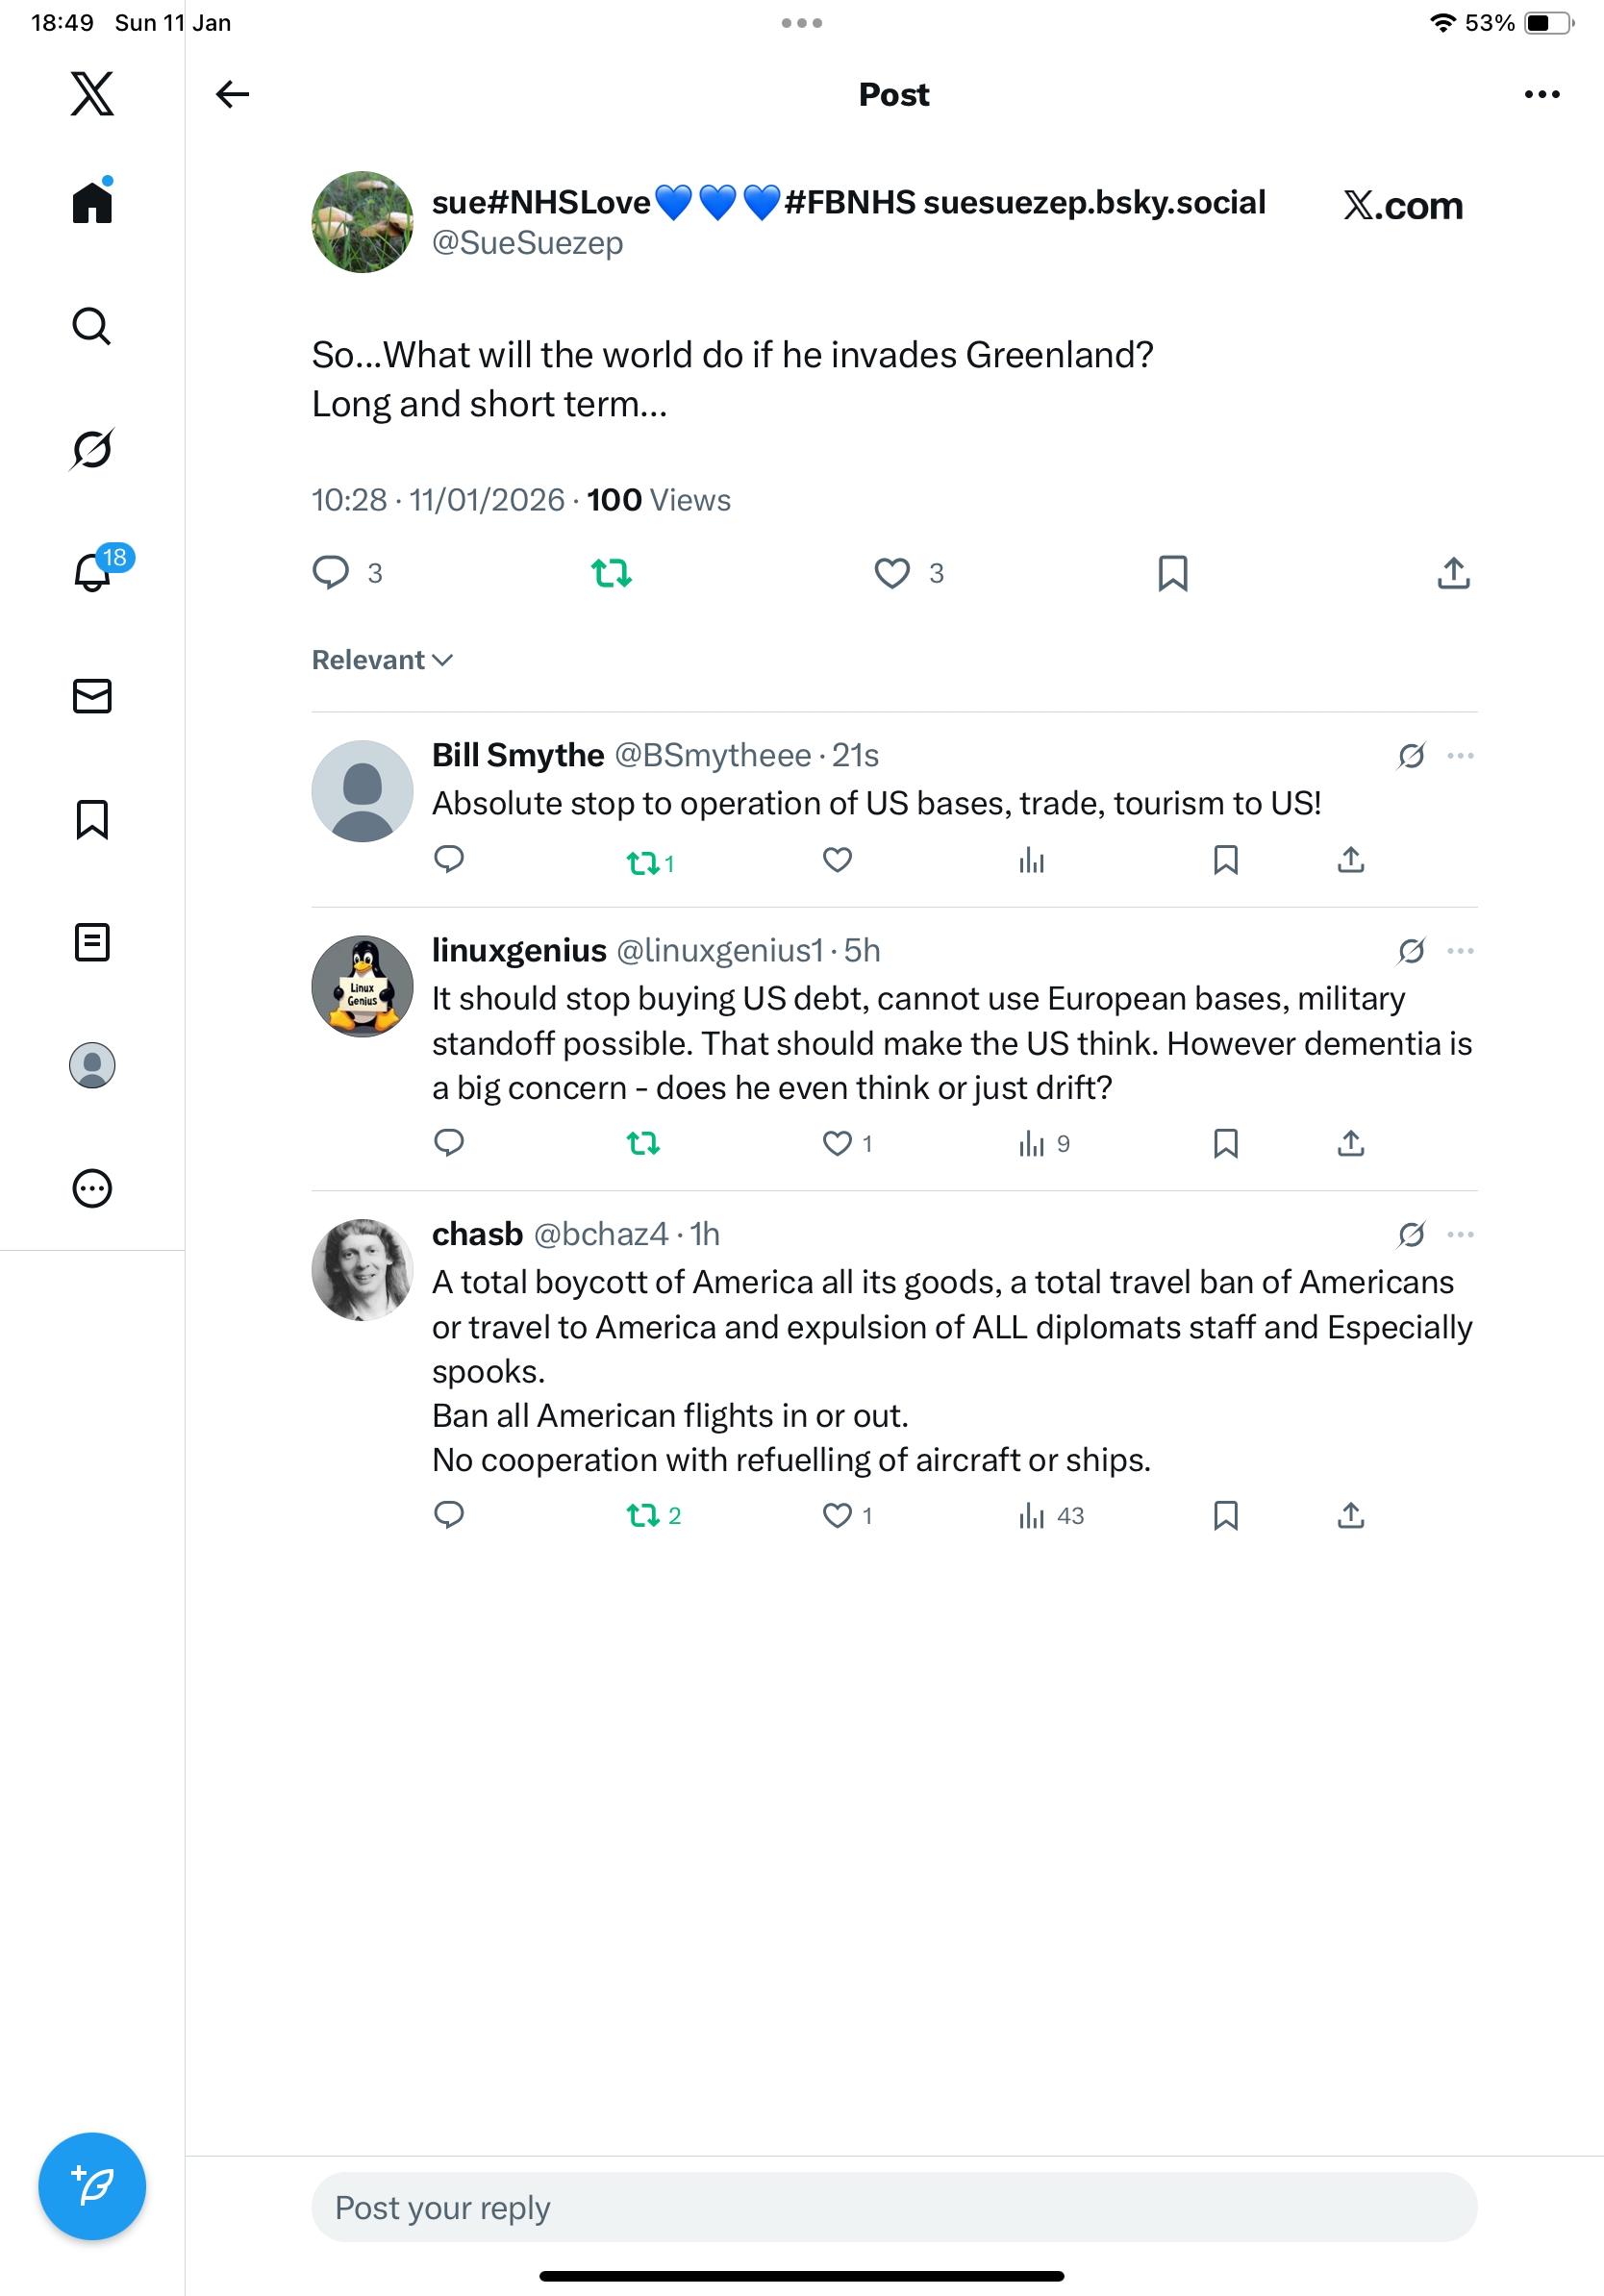Focus the Post your reply field
The height and width of the screenshot is (2296, 1604).
pos(894,2206)
